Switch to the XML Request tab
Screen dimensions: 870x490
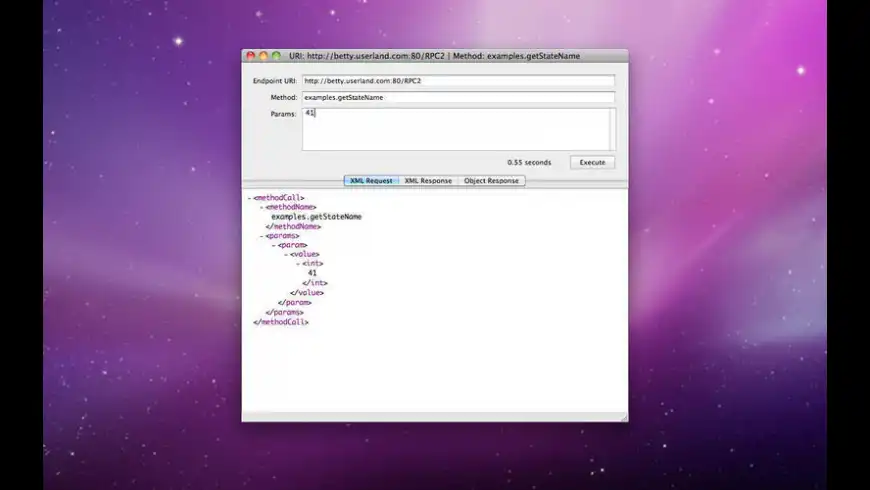tap(371, 181)
